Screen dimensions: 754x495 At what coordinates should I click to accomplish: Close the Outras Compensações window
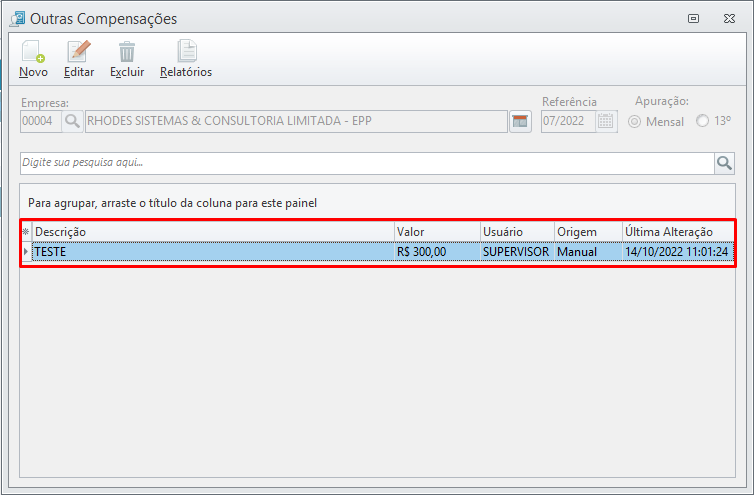click(729, 19)
